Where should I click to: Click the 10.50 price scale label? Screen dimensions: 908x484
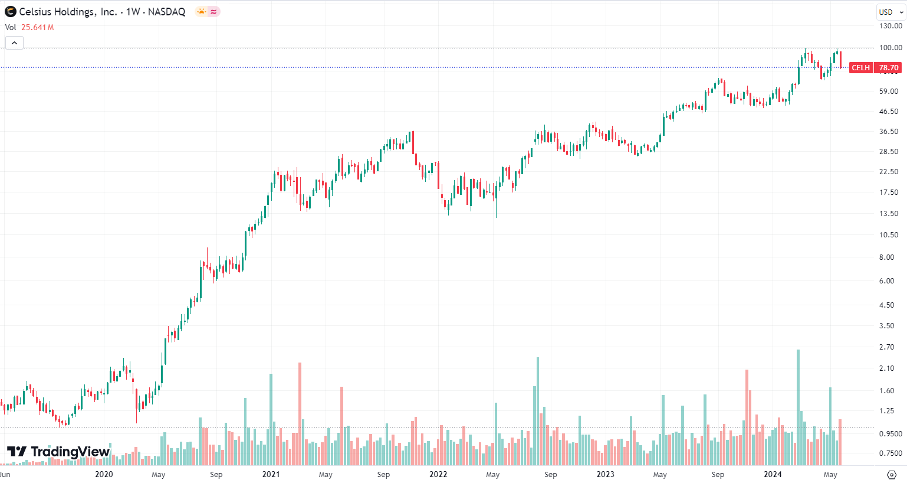pos(888,235)
